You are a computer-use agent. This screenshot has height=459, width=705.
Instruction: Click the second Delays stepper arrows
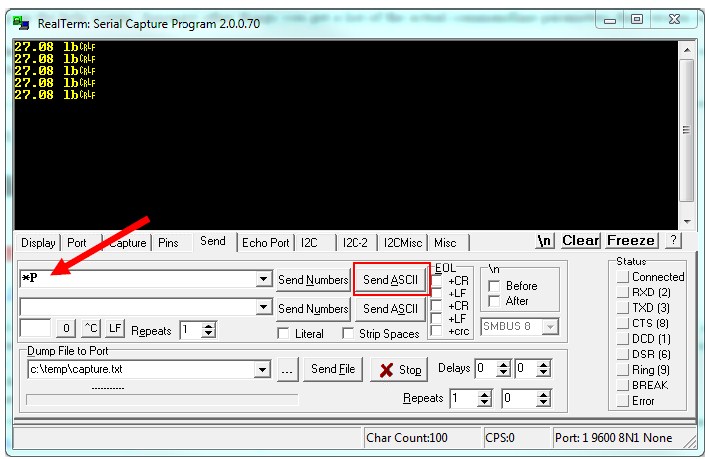tap(544, 369)
